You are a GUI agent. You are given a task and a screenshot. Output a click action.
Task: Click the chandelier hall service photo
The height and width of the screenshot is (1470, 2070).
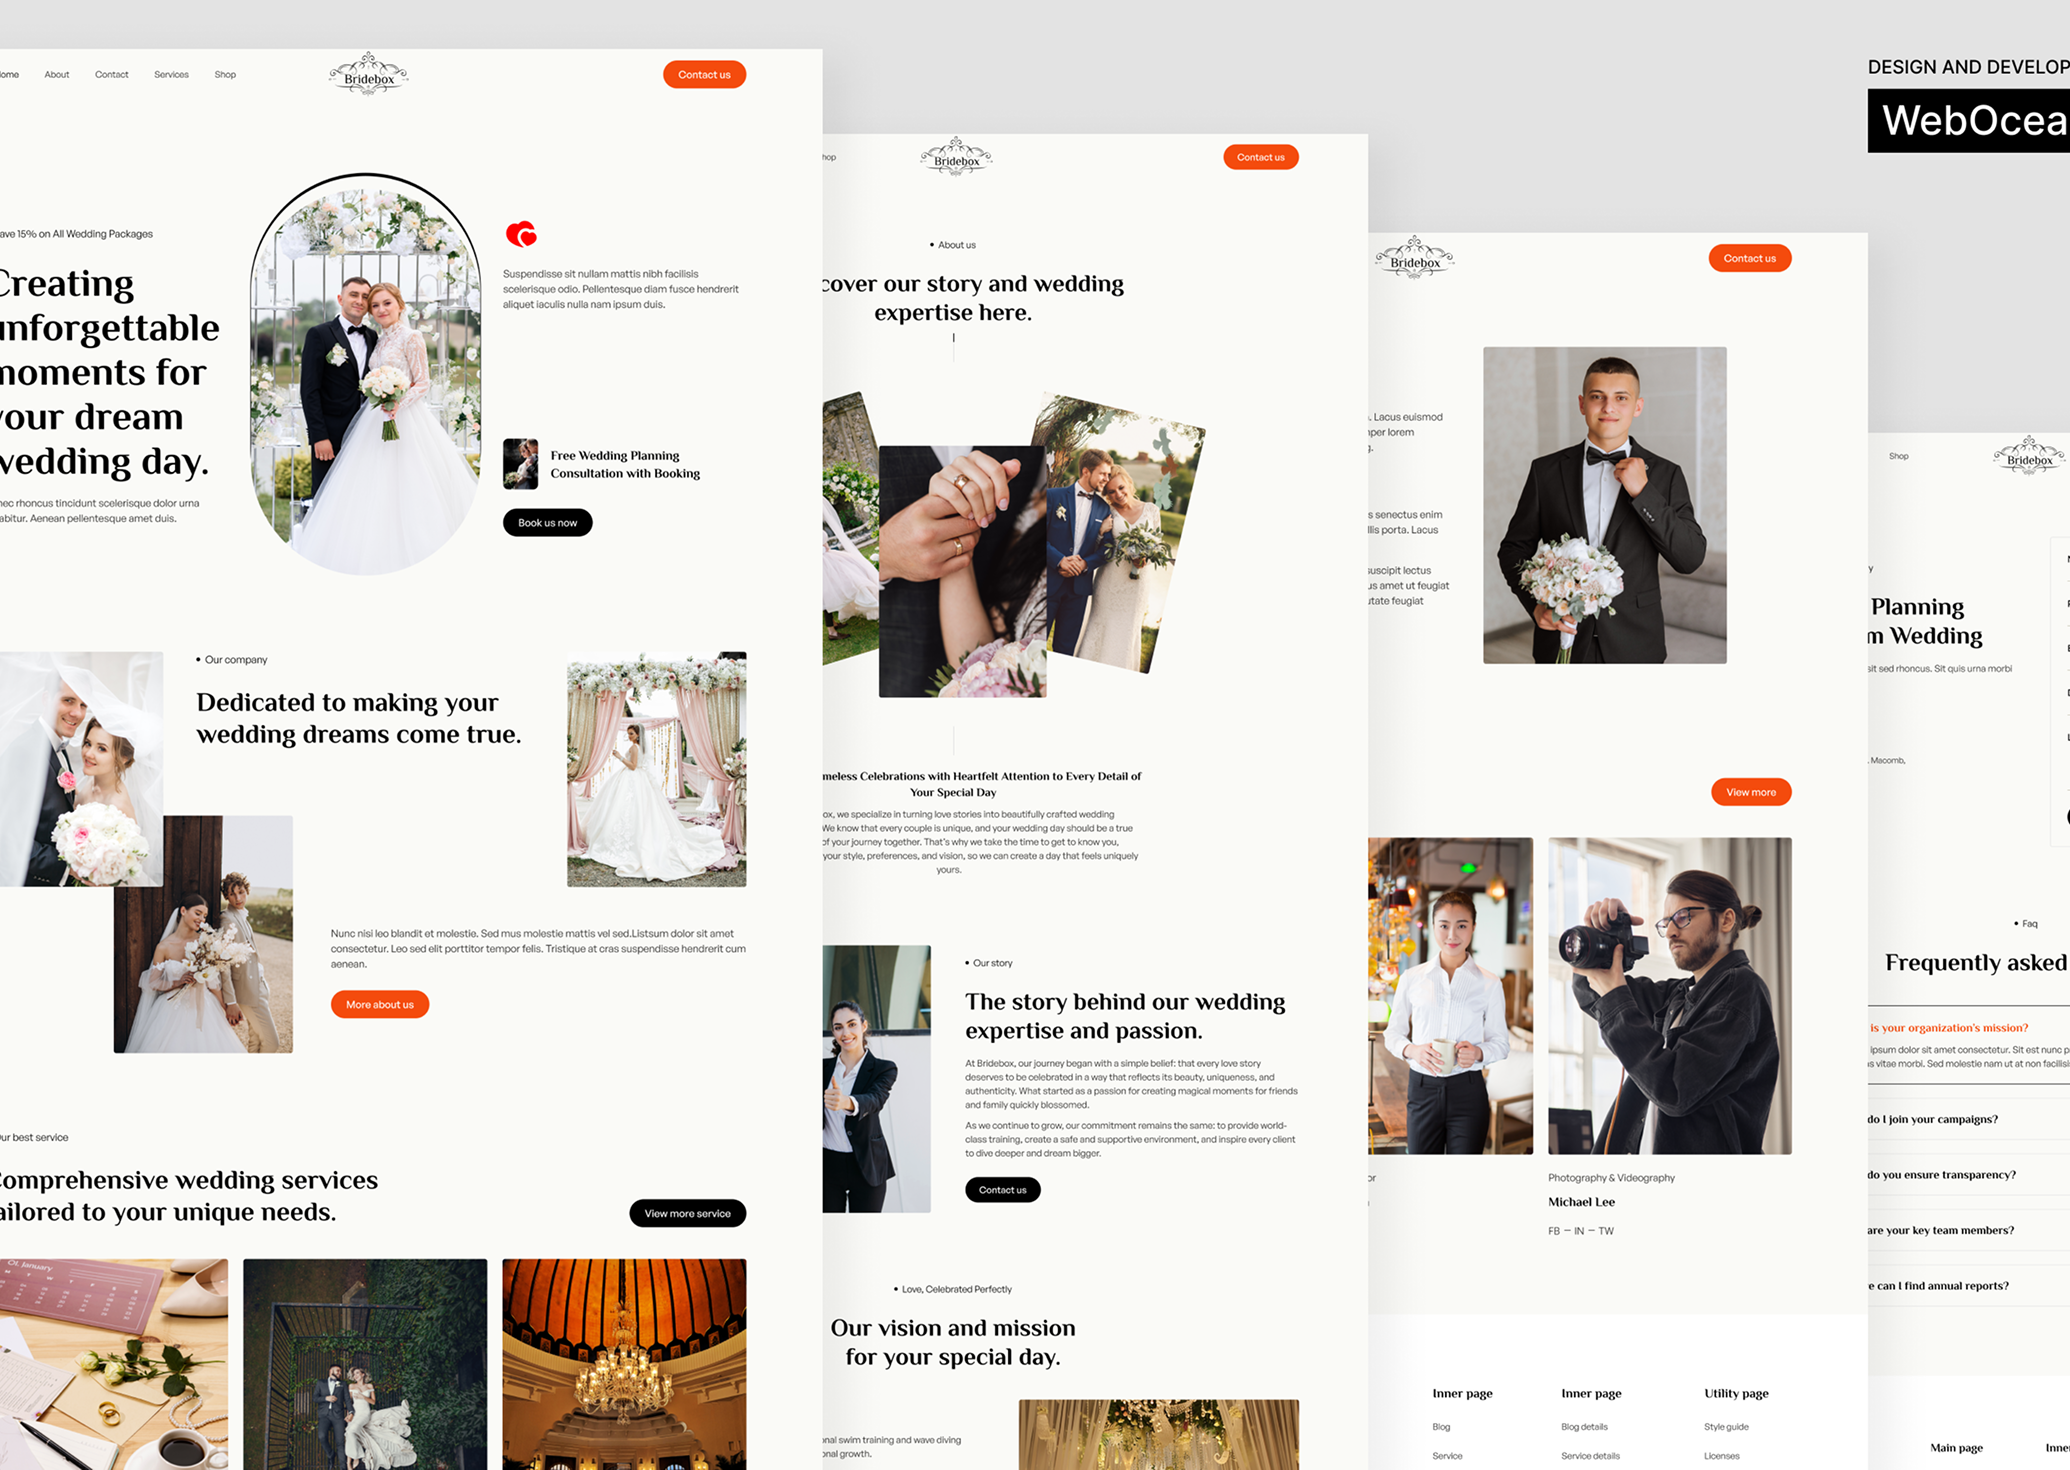point(624,1363)
